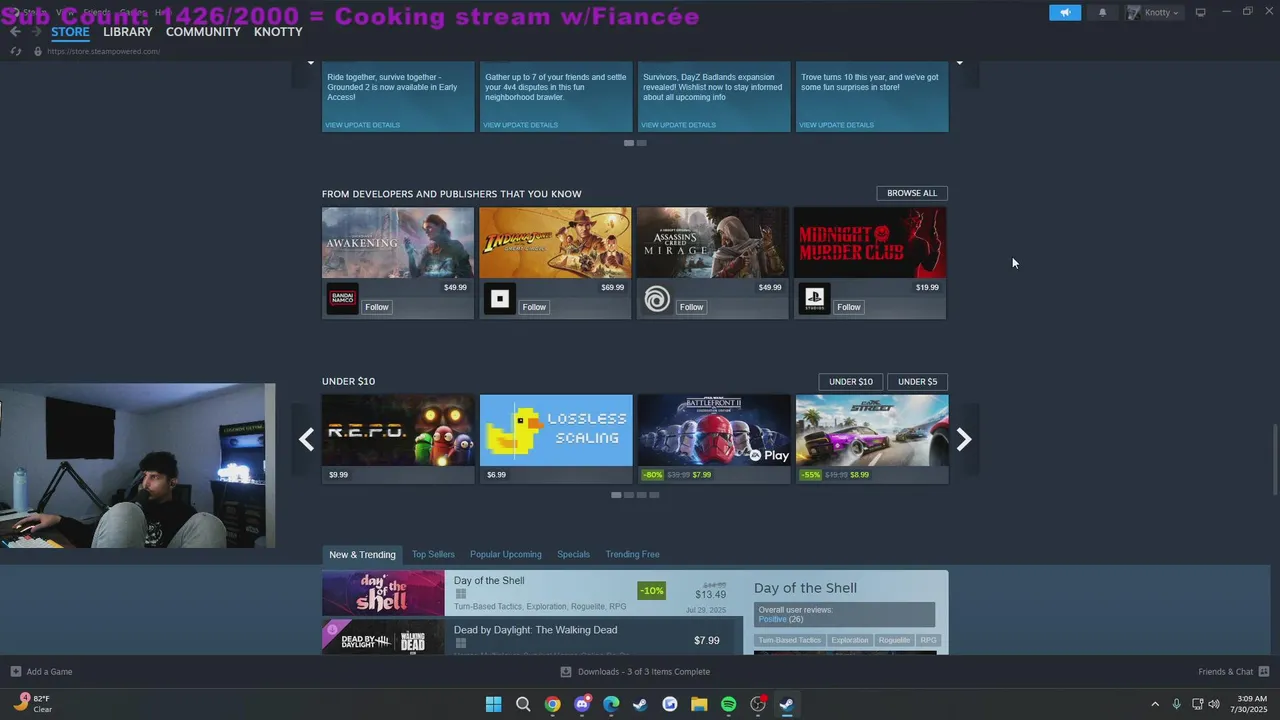Click the UNDER $5 filter button
This screenshot has height=720, width=1280.
[918, 381]
